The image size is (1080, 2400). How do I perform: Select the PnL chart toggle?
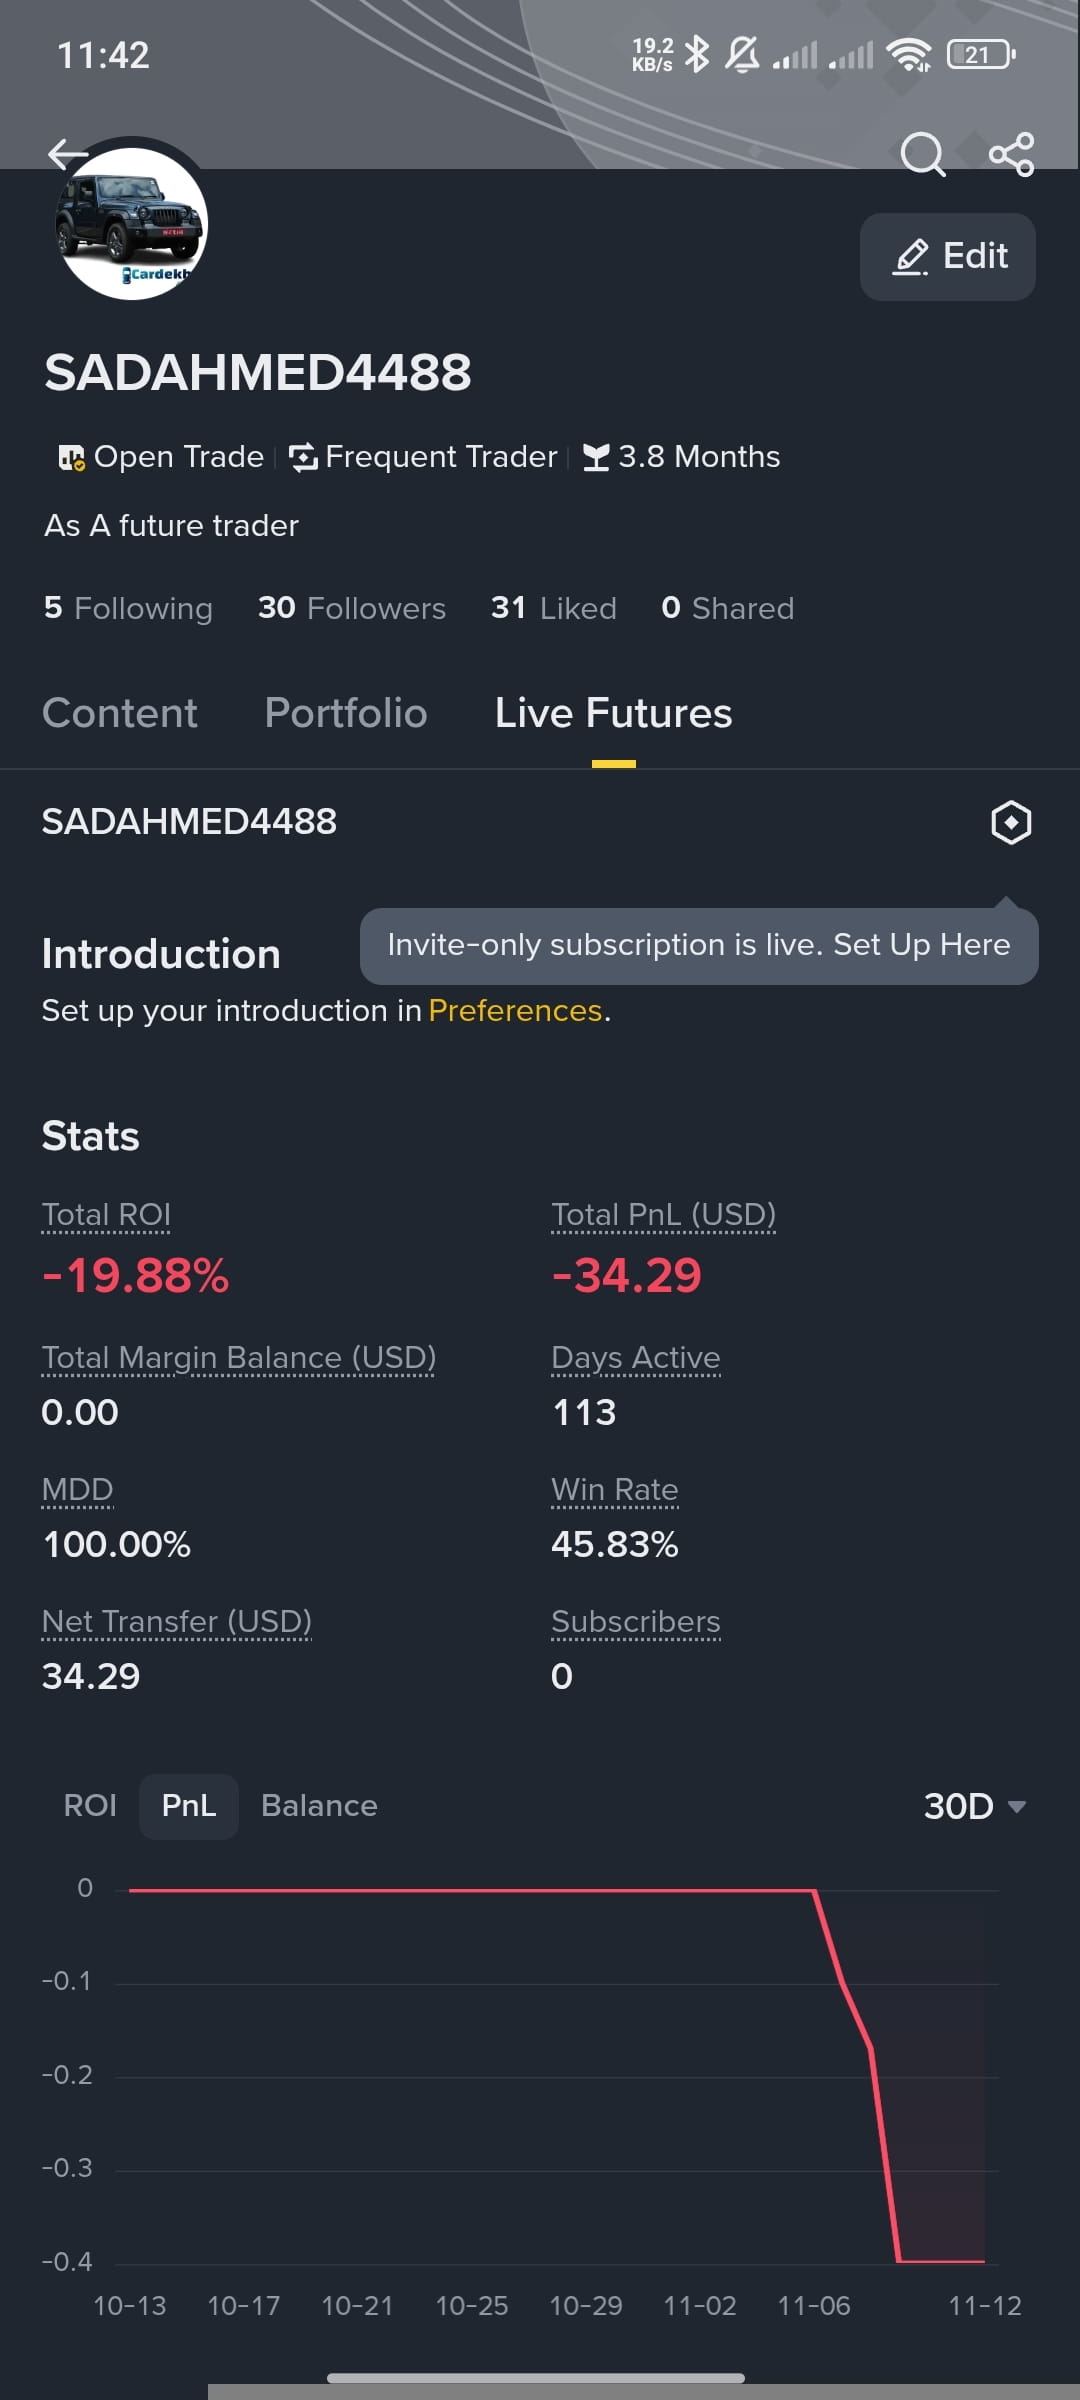click(189, 1806)
